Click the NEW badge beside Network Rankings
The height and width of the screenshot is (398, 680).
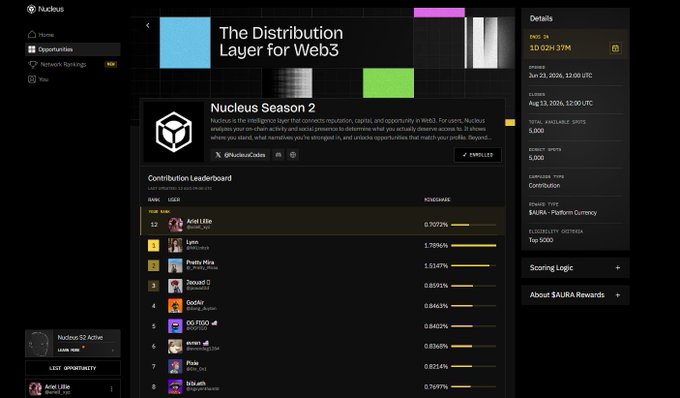(x=111, y=64)
